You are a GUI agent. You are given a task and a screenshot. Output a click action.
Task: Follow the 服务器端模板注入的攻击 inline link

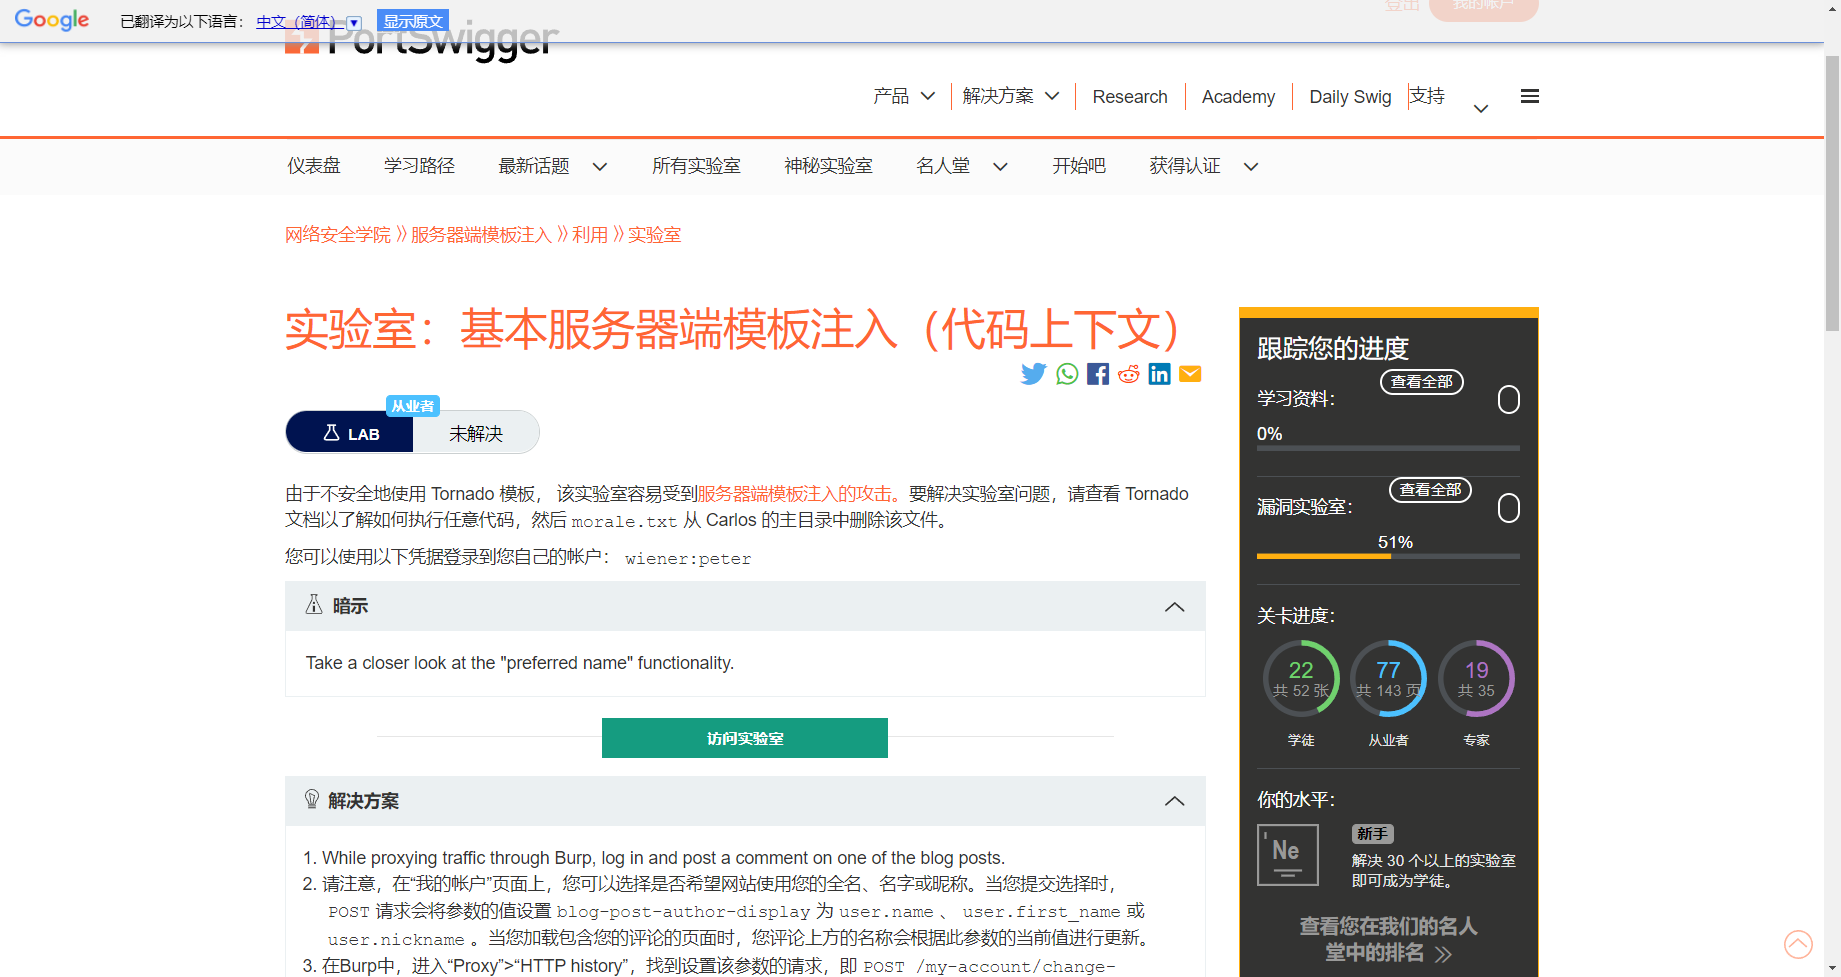(x=795, y=494)
